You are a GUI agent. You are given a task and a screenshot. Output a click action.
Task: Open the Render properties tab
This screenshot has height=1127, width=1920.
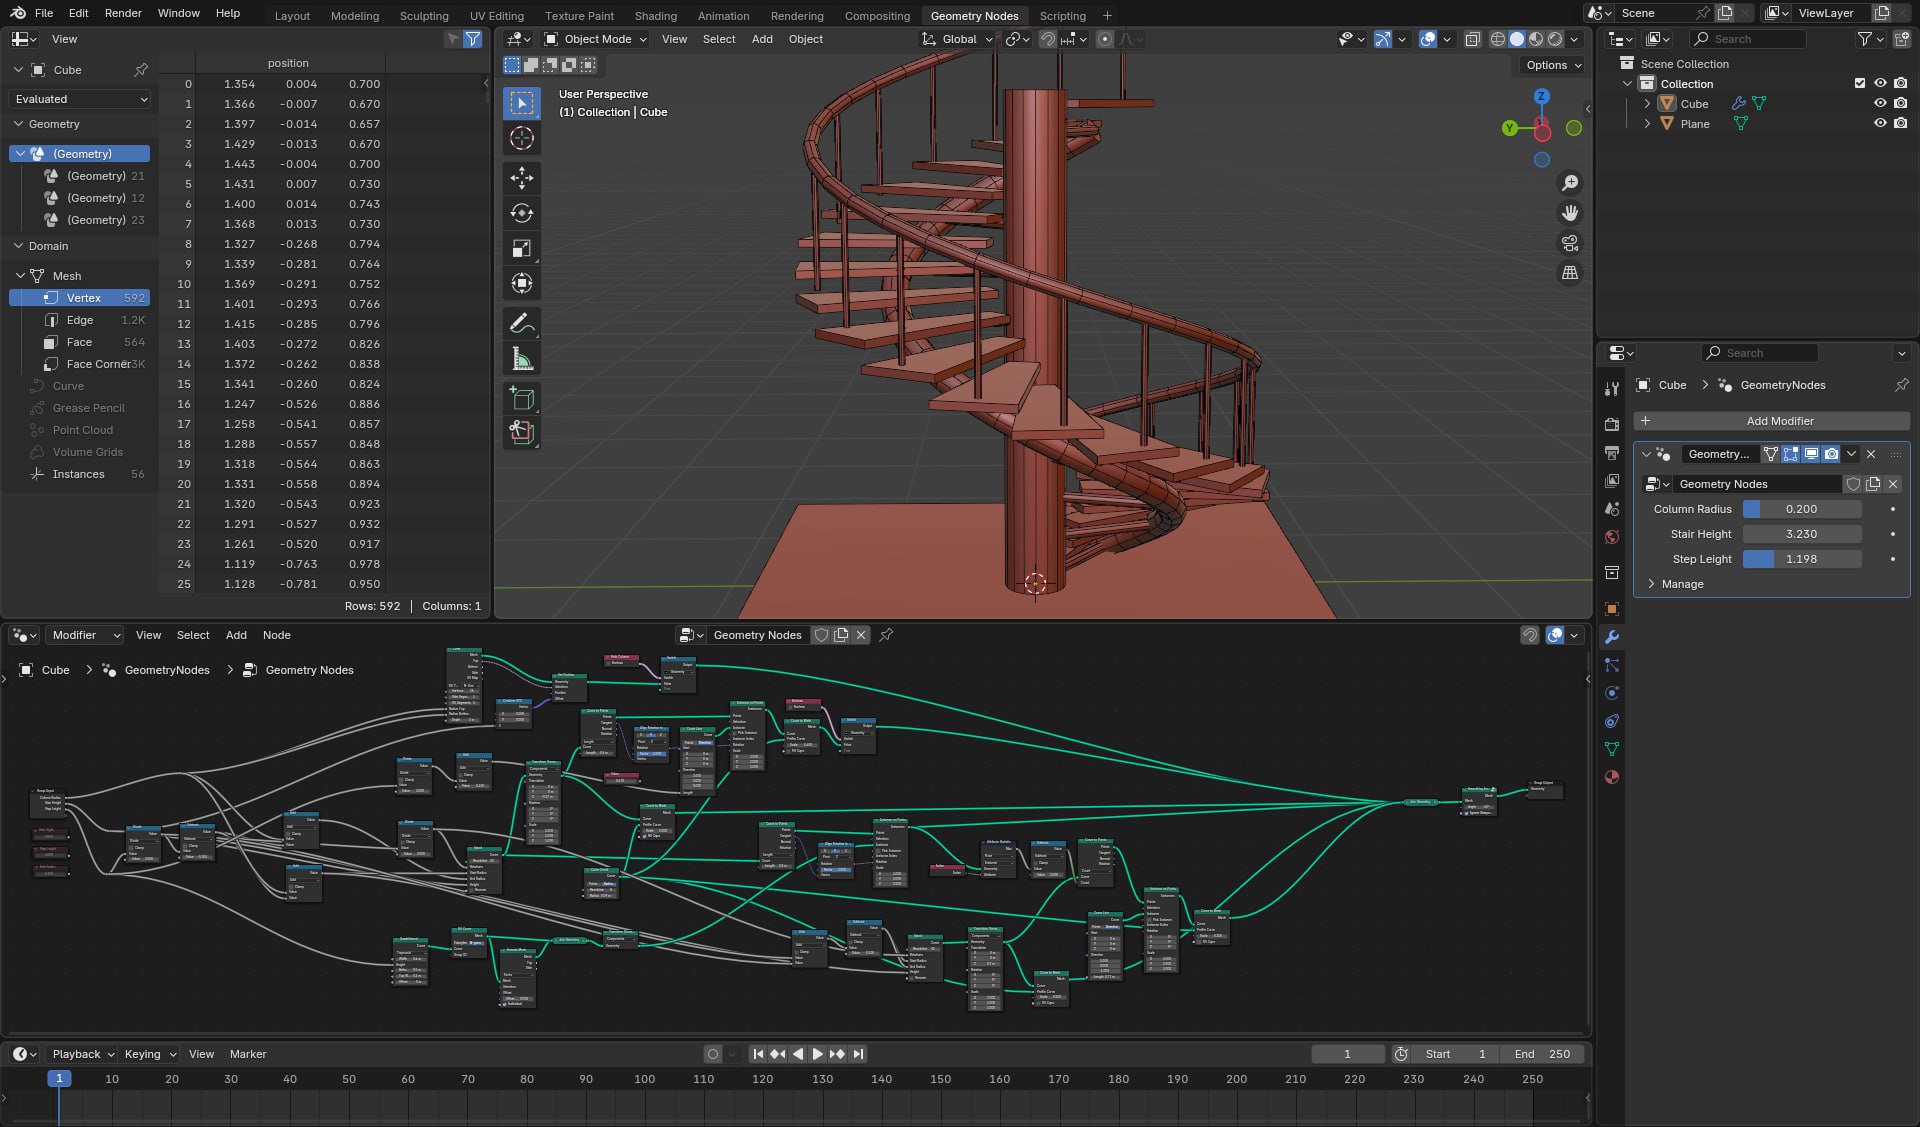click(x=1612, y=425)
